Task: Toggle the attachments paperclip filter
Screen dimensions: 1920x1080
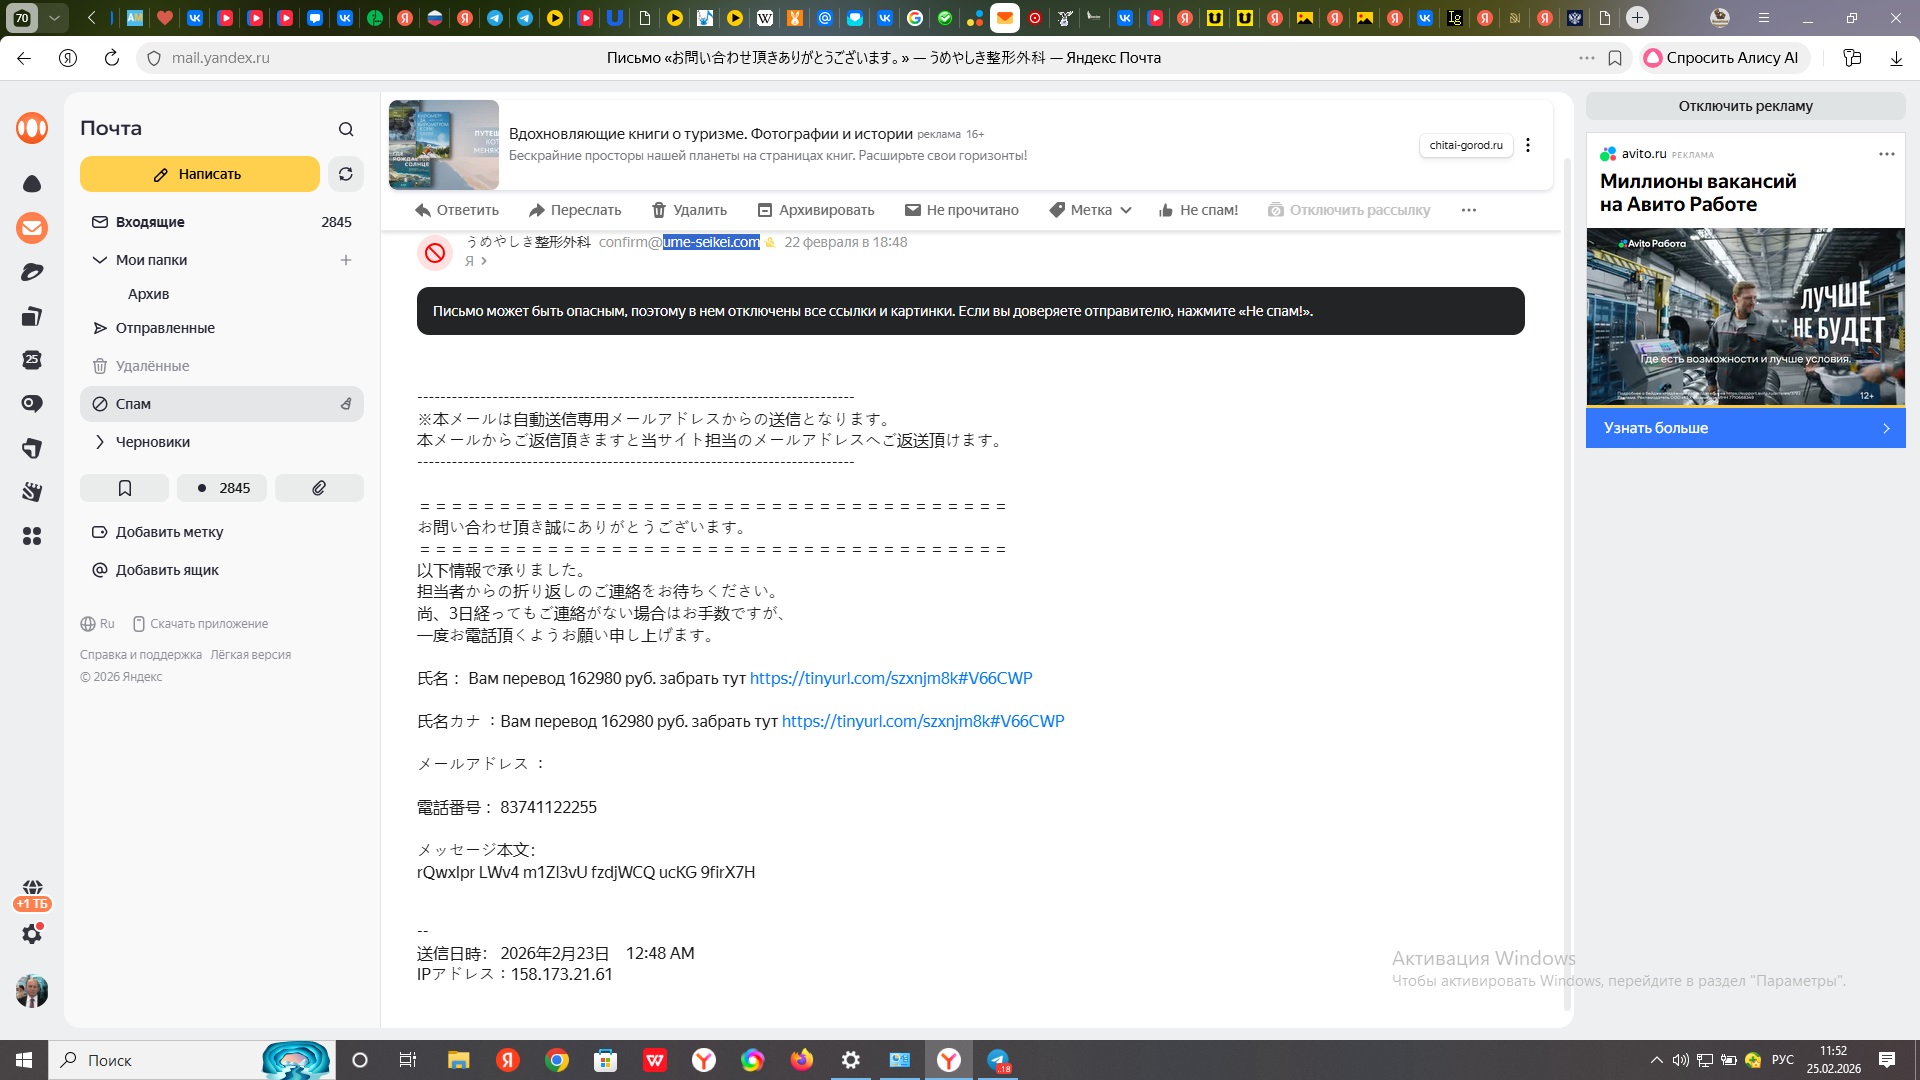Action: coord(319,488)
